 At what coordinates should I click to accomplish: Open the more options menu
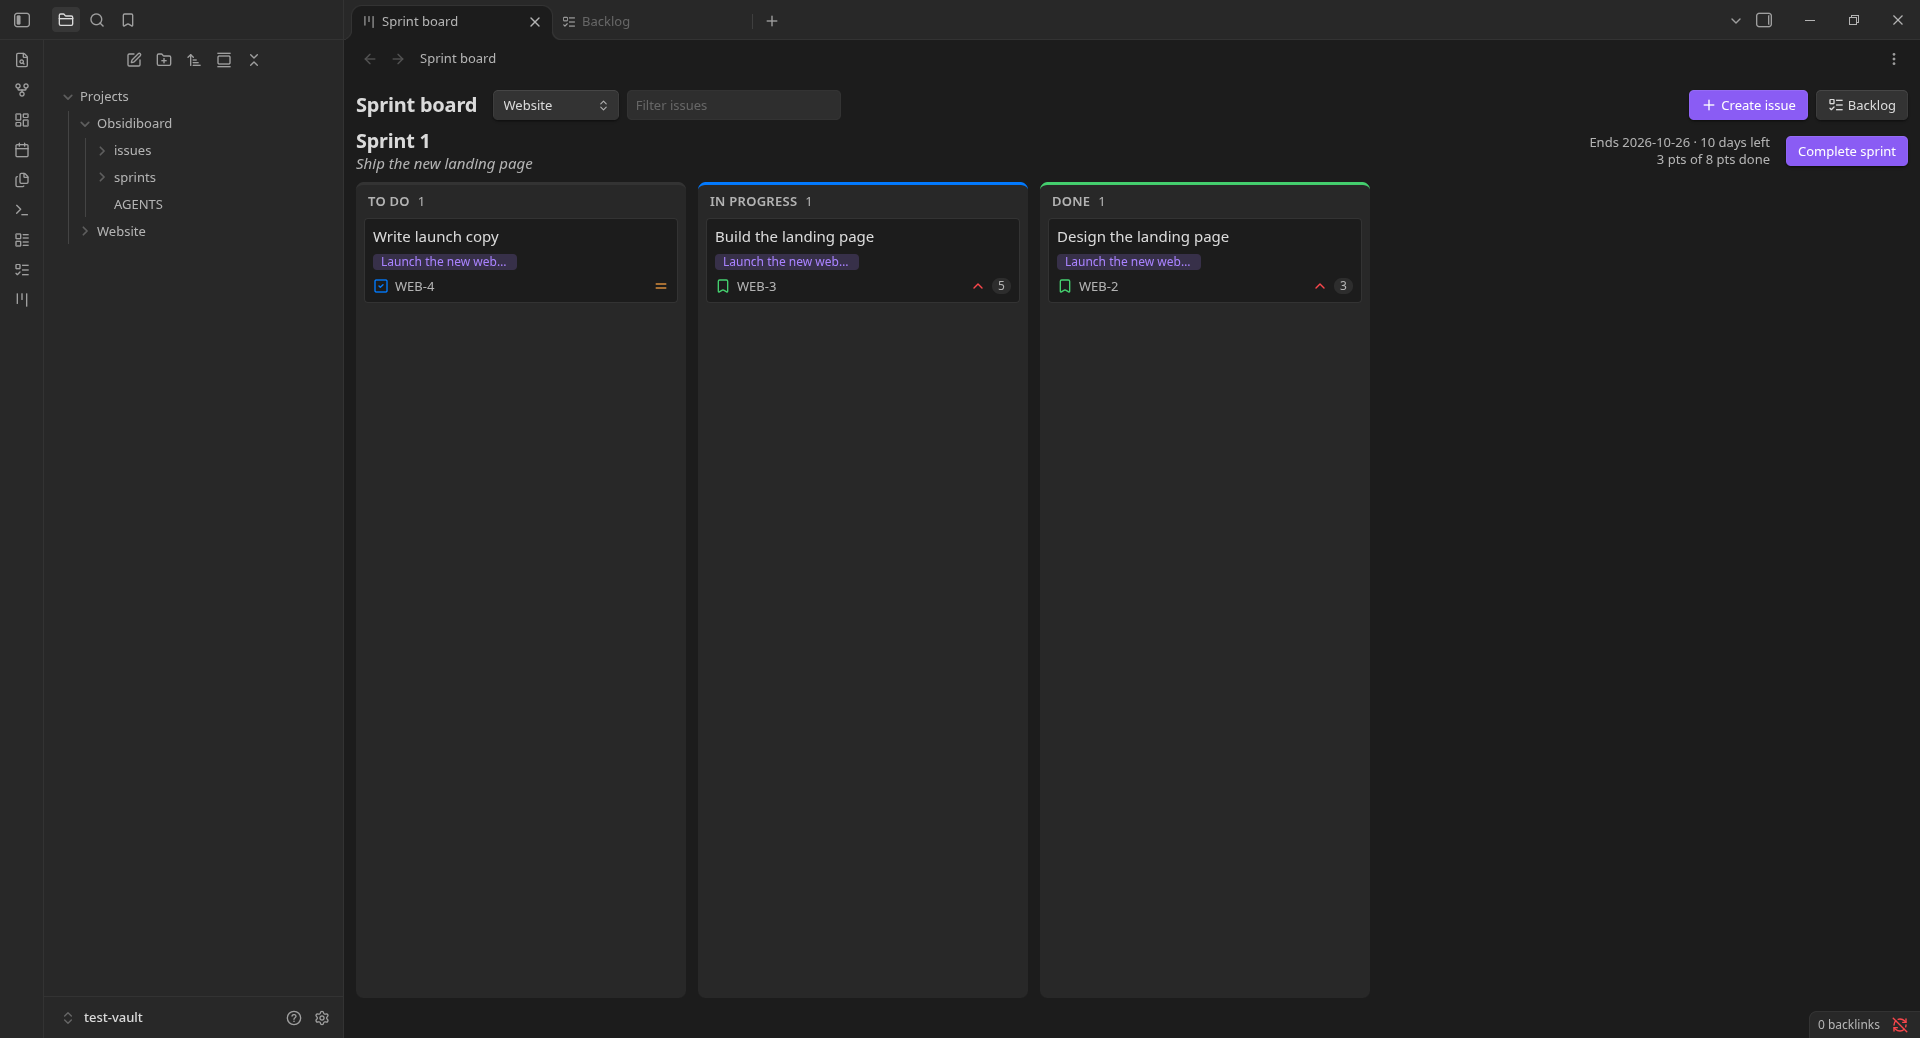point(1894,59)
